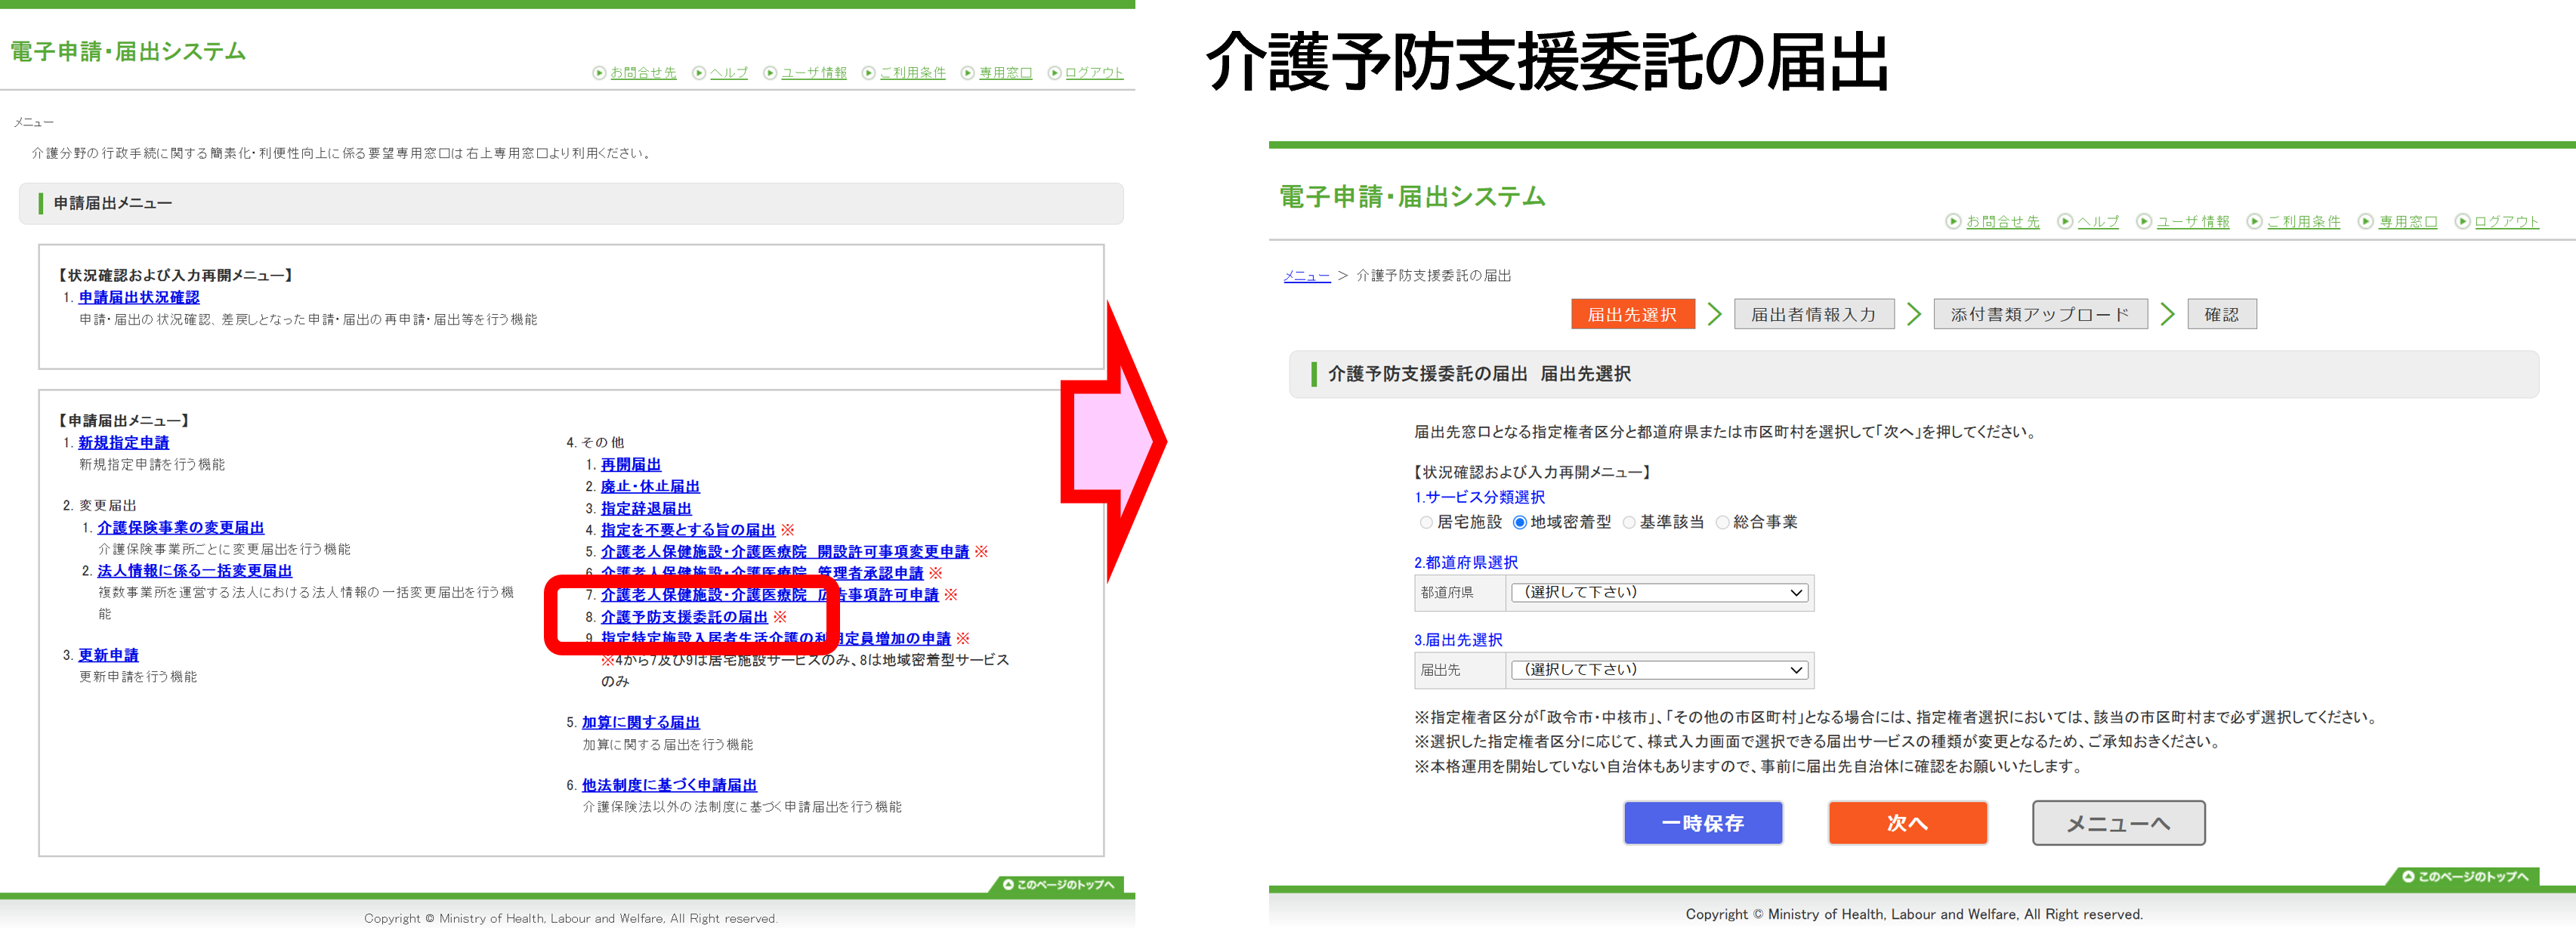2576x934 pixels.
Task: Open 都道府県 dropdown
Action: pos(1659,593)
